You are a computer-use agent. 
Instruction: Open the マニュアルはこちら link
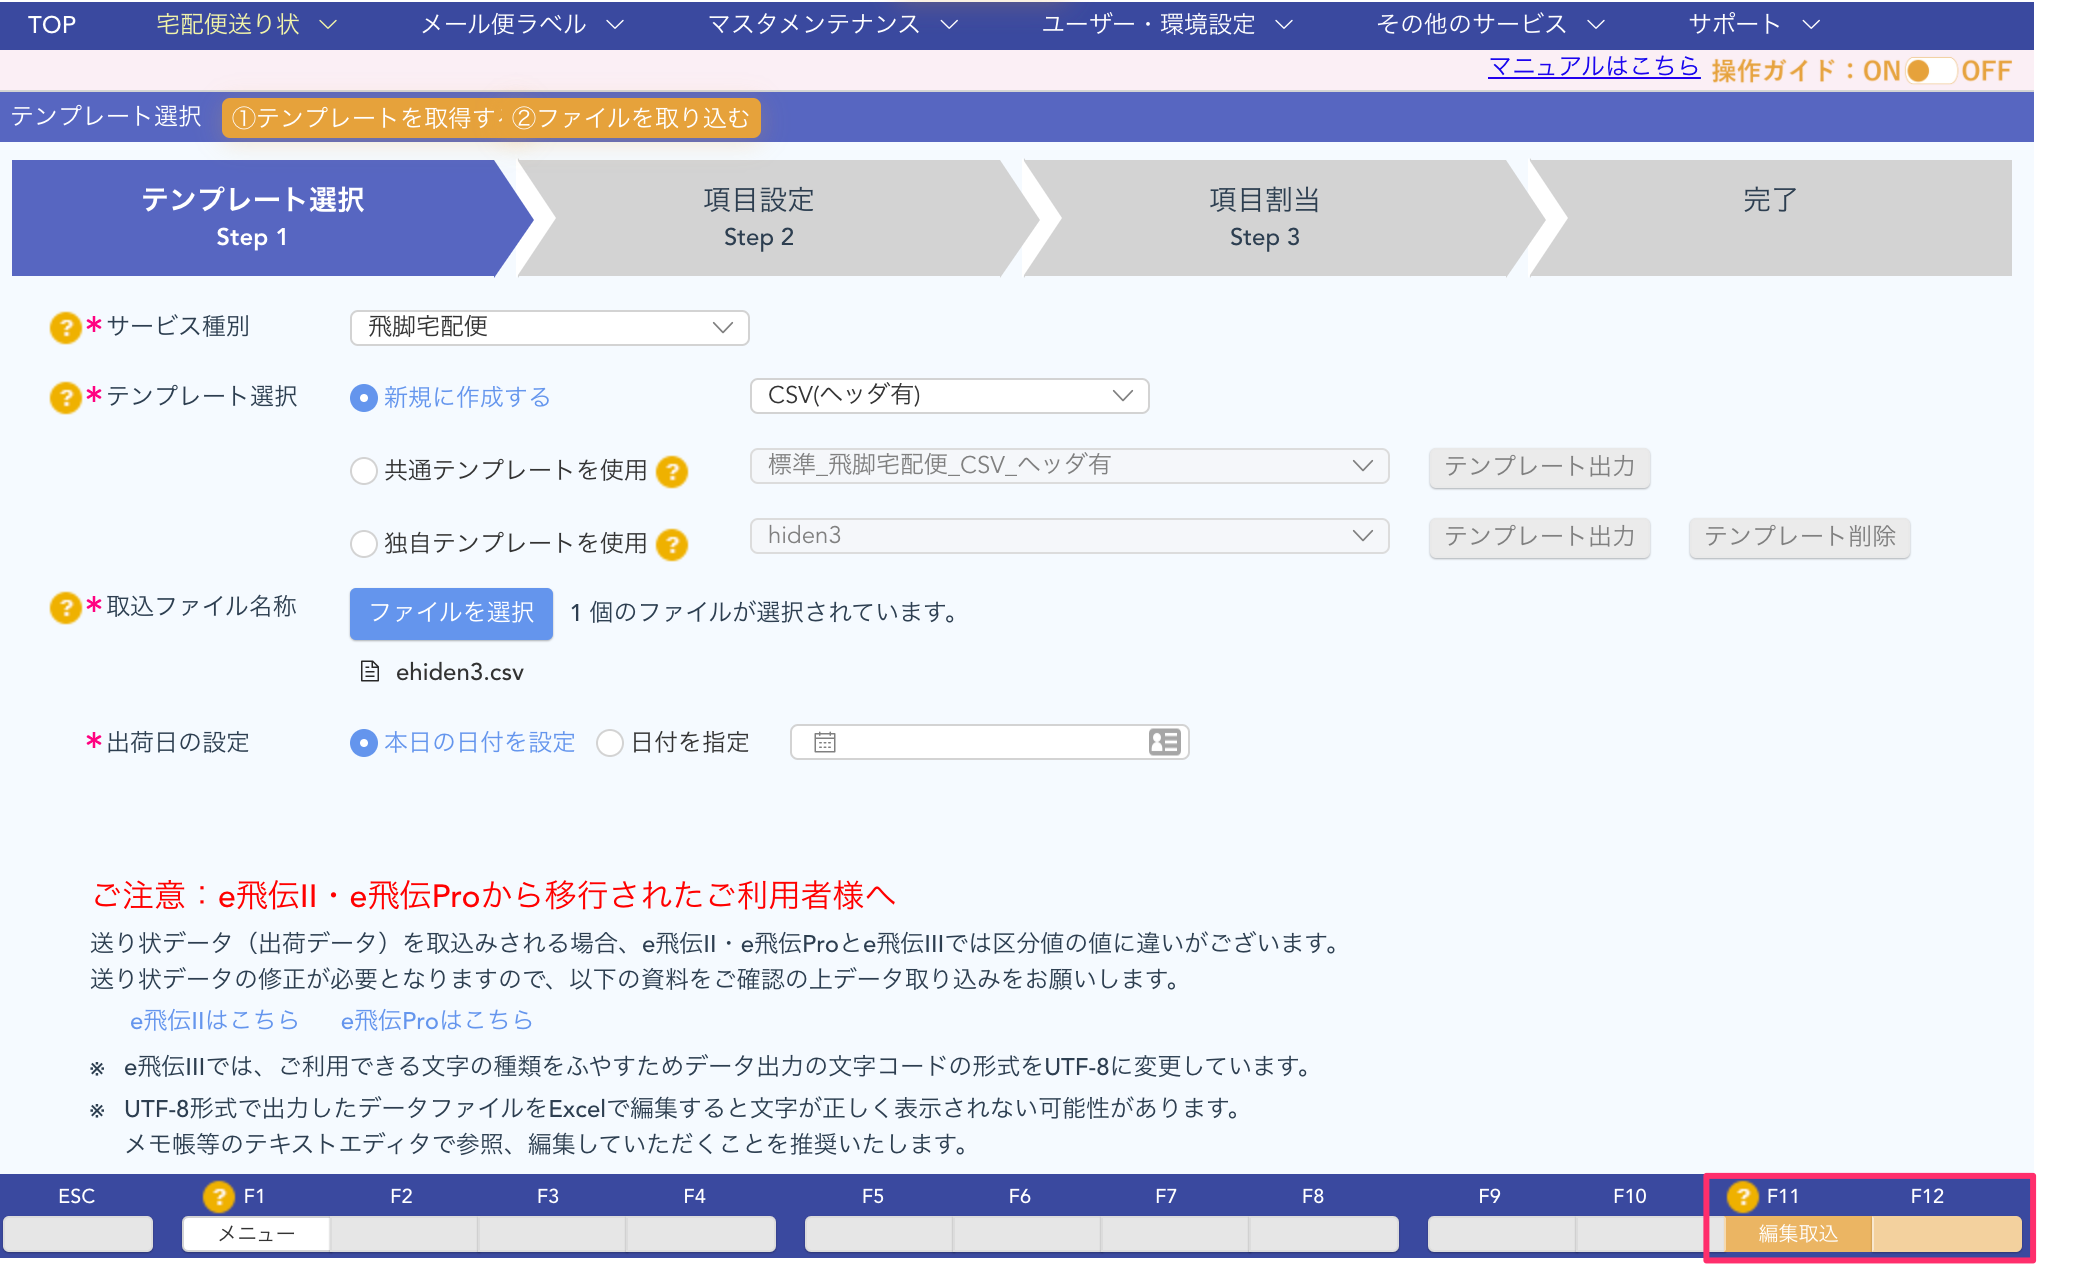pos(1593,67)
